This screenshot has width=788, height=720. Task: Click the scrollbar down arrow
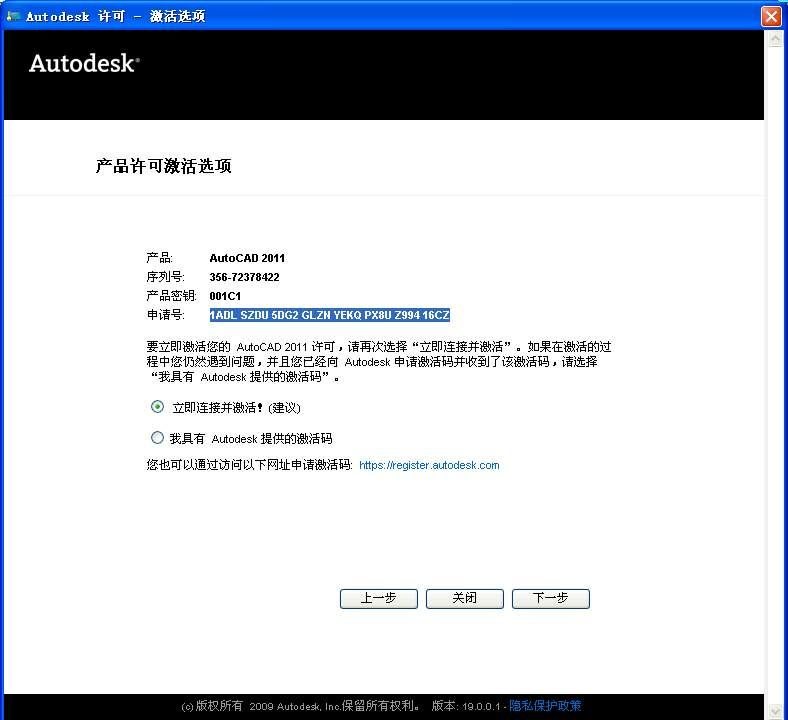(x=774, y=710)
